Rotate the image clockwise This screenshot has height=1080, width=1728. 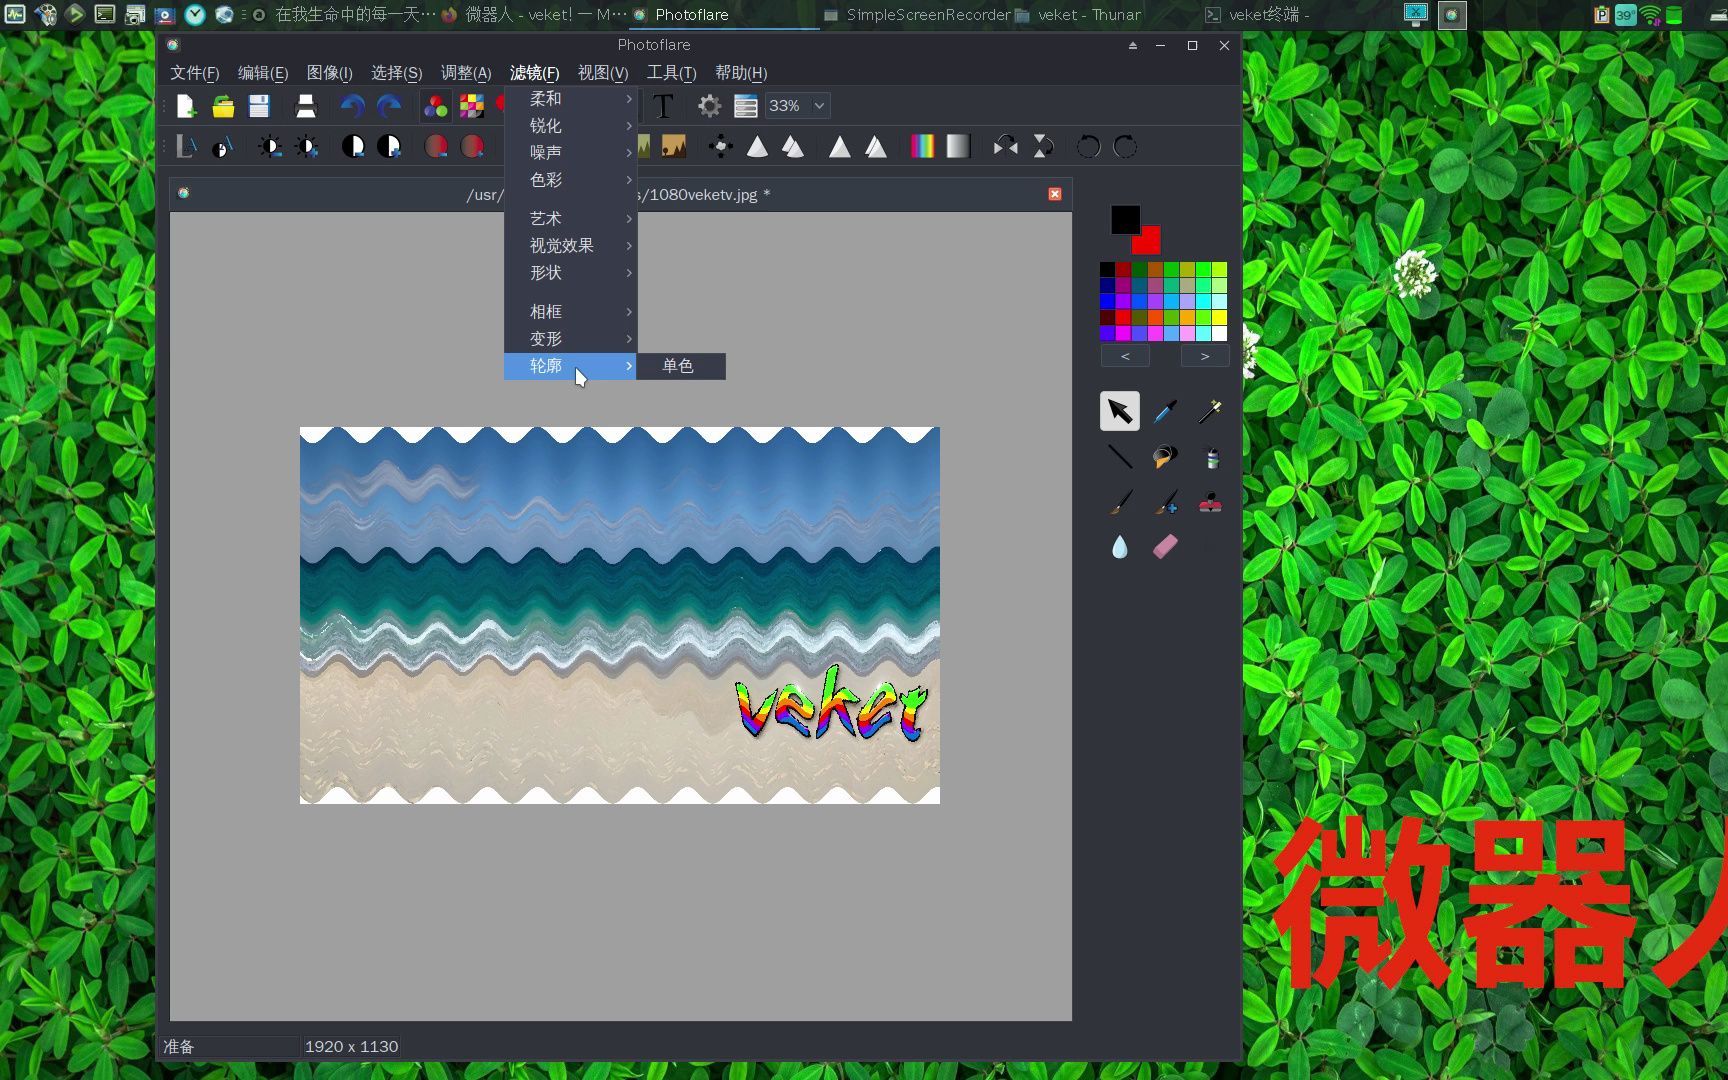pyautogui.click(x=1125, y=147)
